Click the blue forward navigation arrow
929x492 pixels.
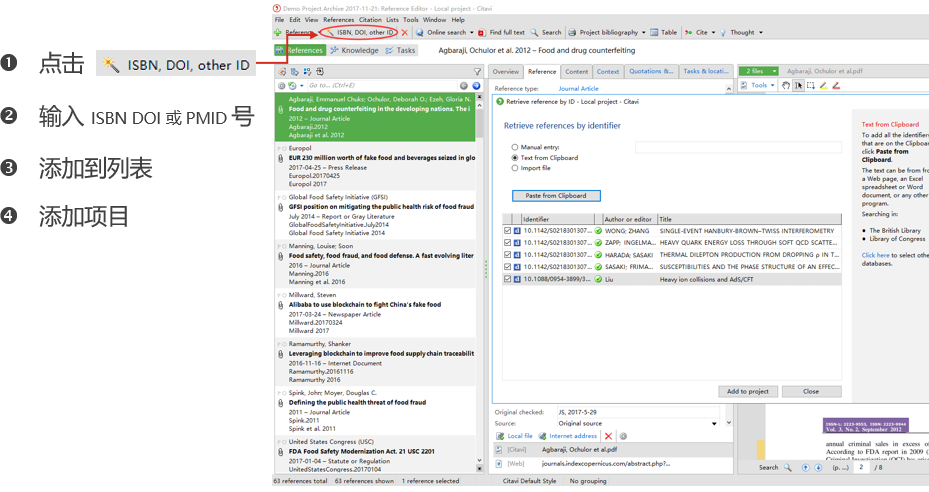point(476,85)
